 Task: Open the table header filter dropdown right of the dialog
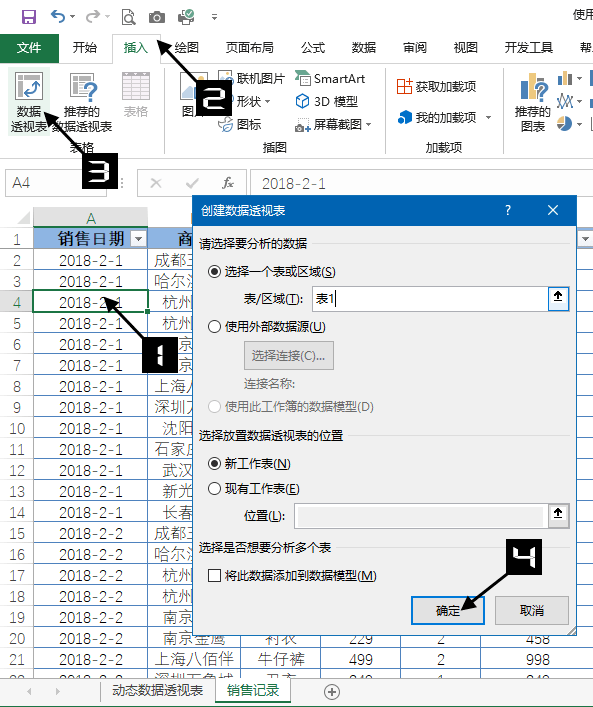585,239
